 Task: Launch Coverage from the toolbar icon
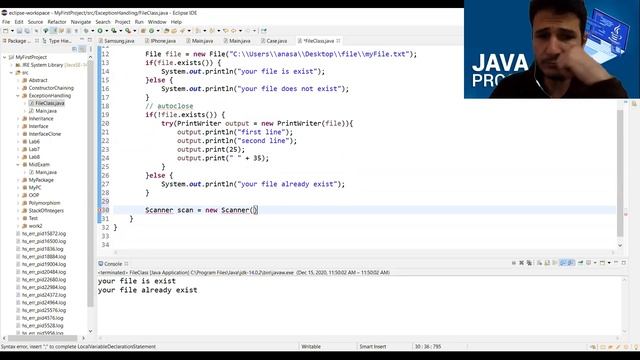click(113, 31)
